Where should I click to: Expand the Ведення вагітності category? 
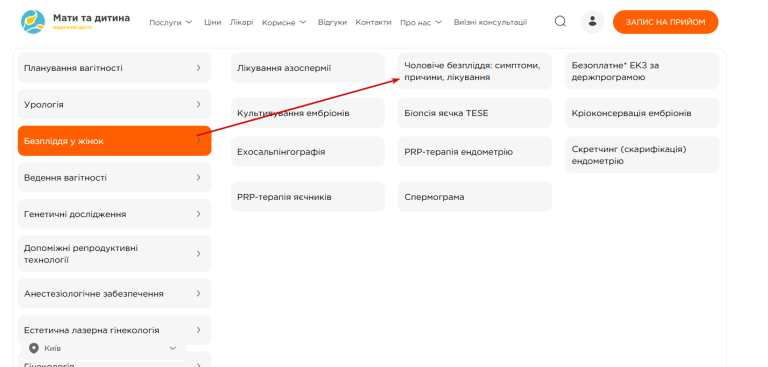(115, 177)
